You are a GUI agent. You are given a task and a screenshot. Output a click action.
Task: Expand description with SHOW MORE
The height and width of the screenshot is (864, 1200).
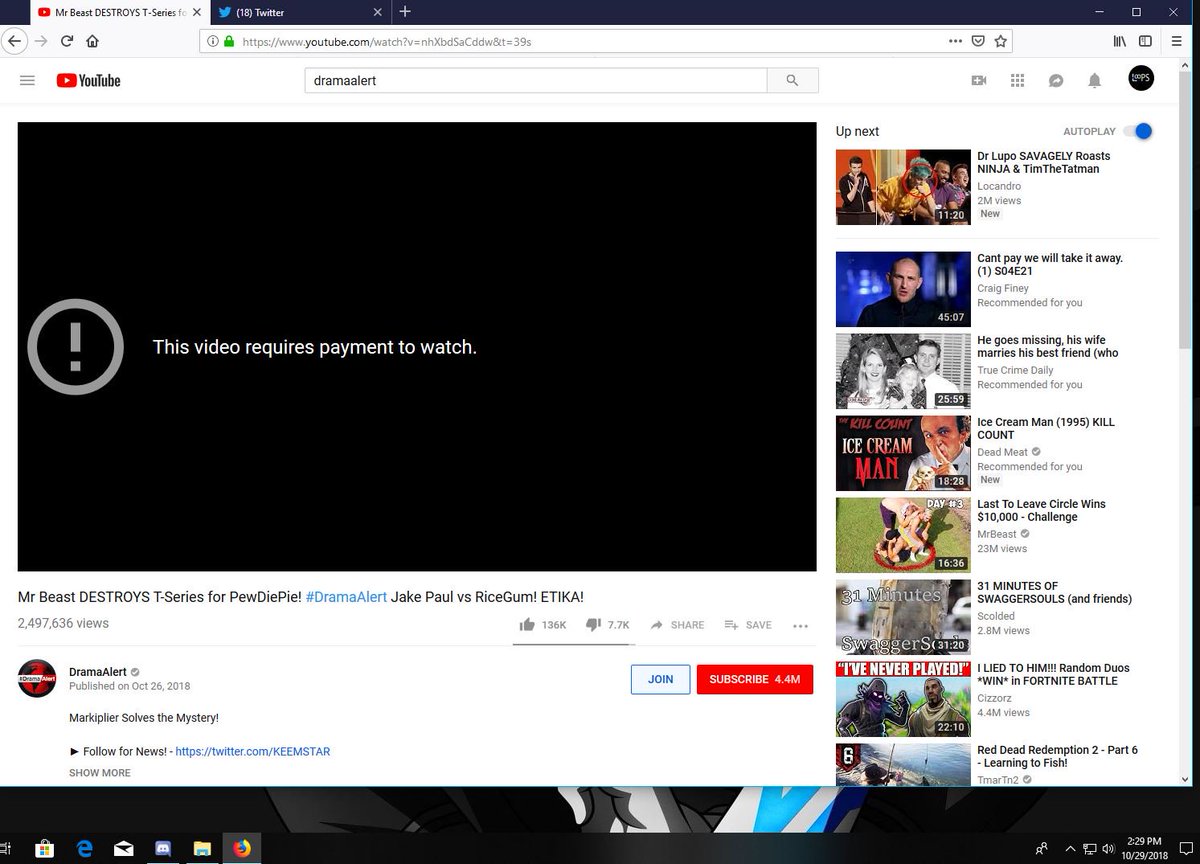(100, 773)
